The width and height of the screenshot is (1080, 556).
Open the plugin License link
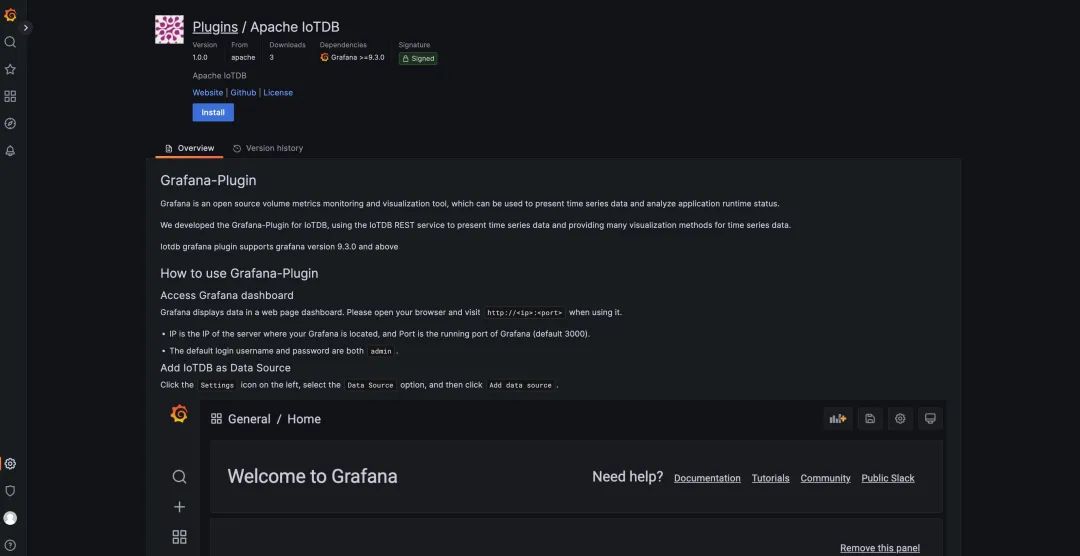coord(278,92)
